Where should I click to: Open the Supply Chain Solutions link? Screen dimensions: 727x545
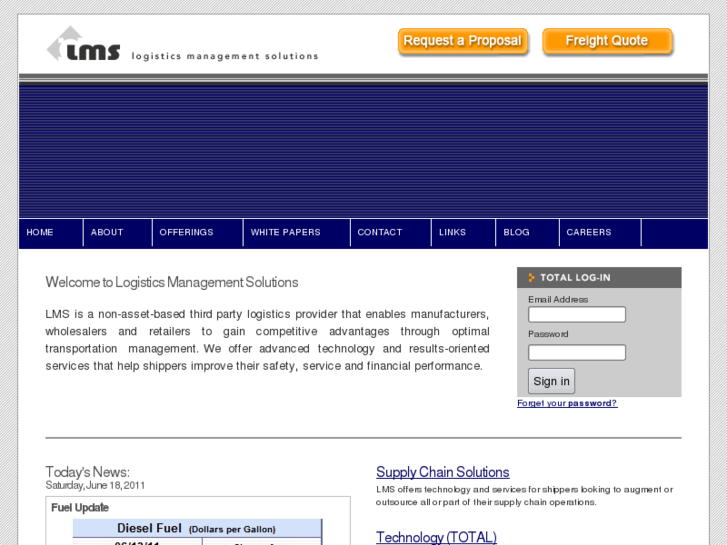click(443, 472)
